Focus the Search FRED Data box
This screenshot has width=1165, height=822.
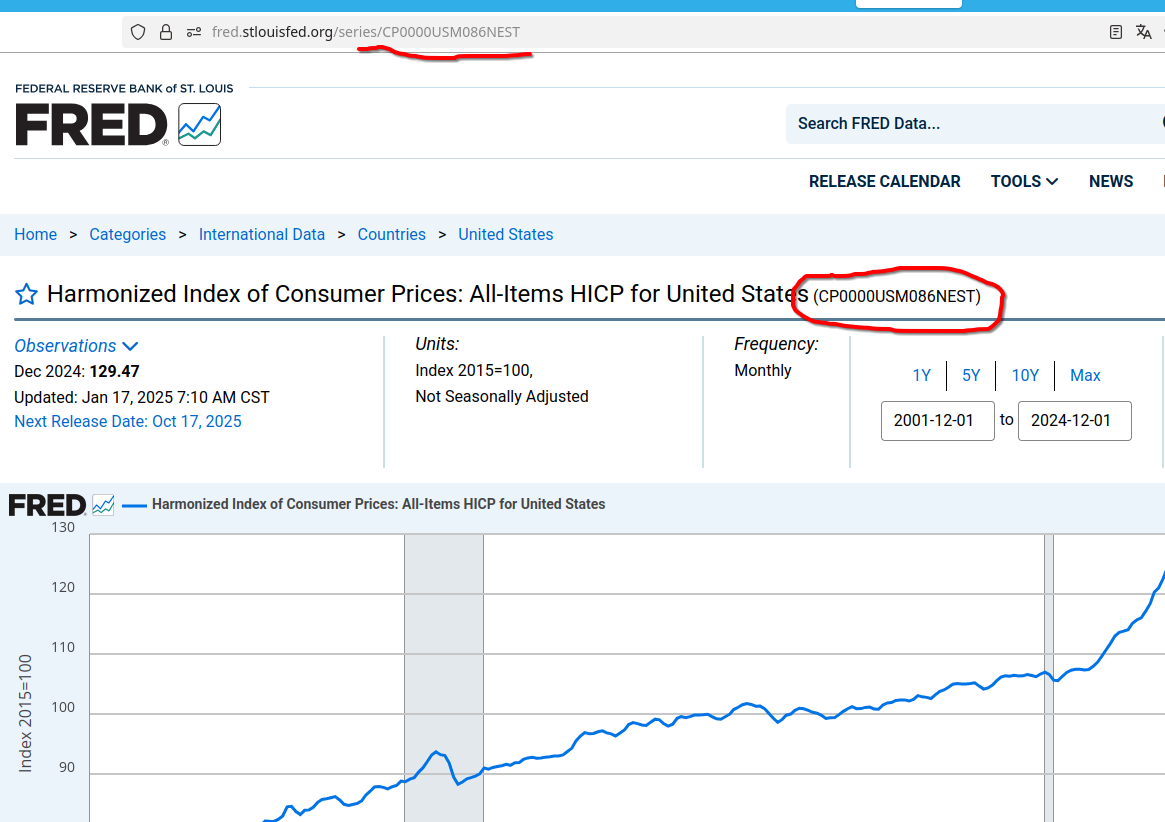click(970, 124)
